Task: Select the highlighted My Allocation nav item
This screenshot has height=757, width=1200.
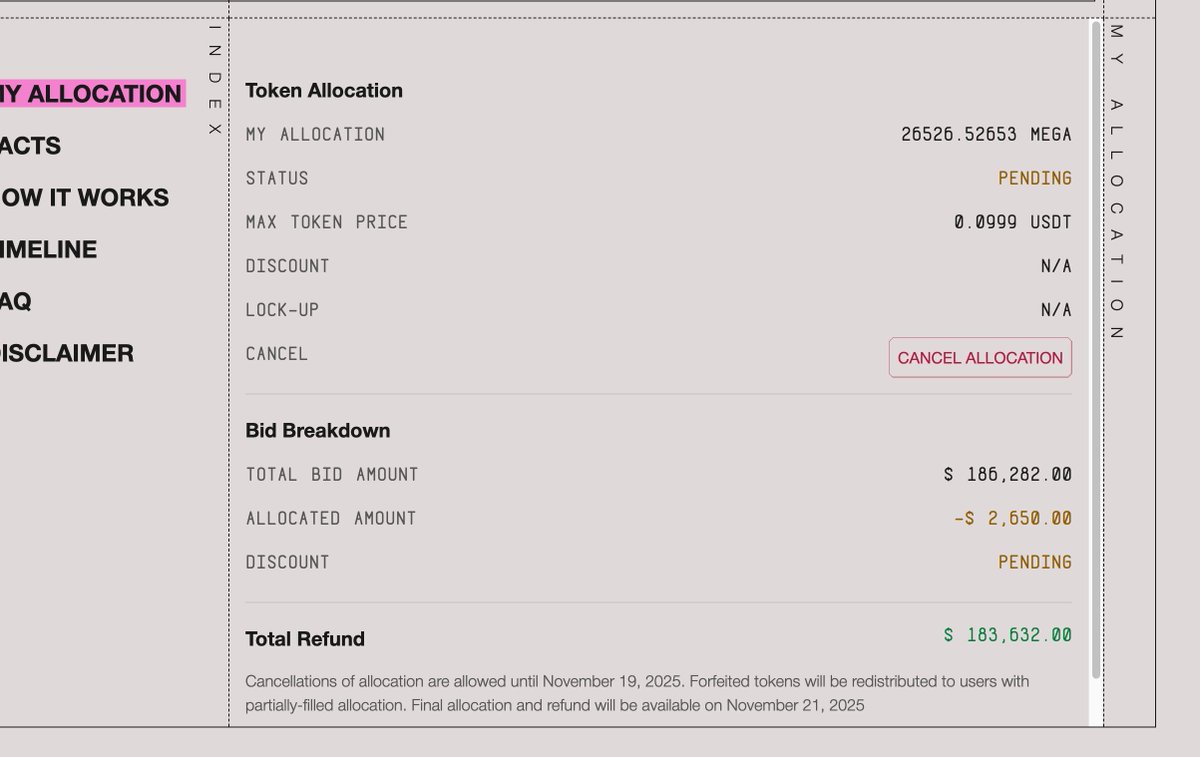Action: coord(91,94)
